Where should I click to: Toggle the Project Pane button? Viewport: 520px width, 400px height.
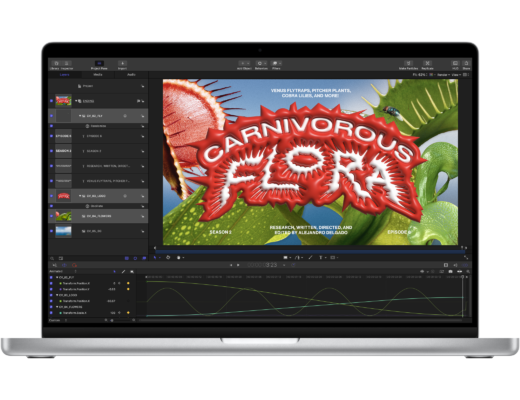click(99, 64)
